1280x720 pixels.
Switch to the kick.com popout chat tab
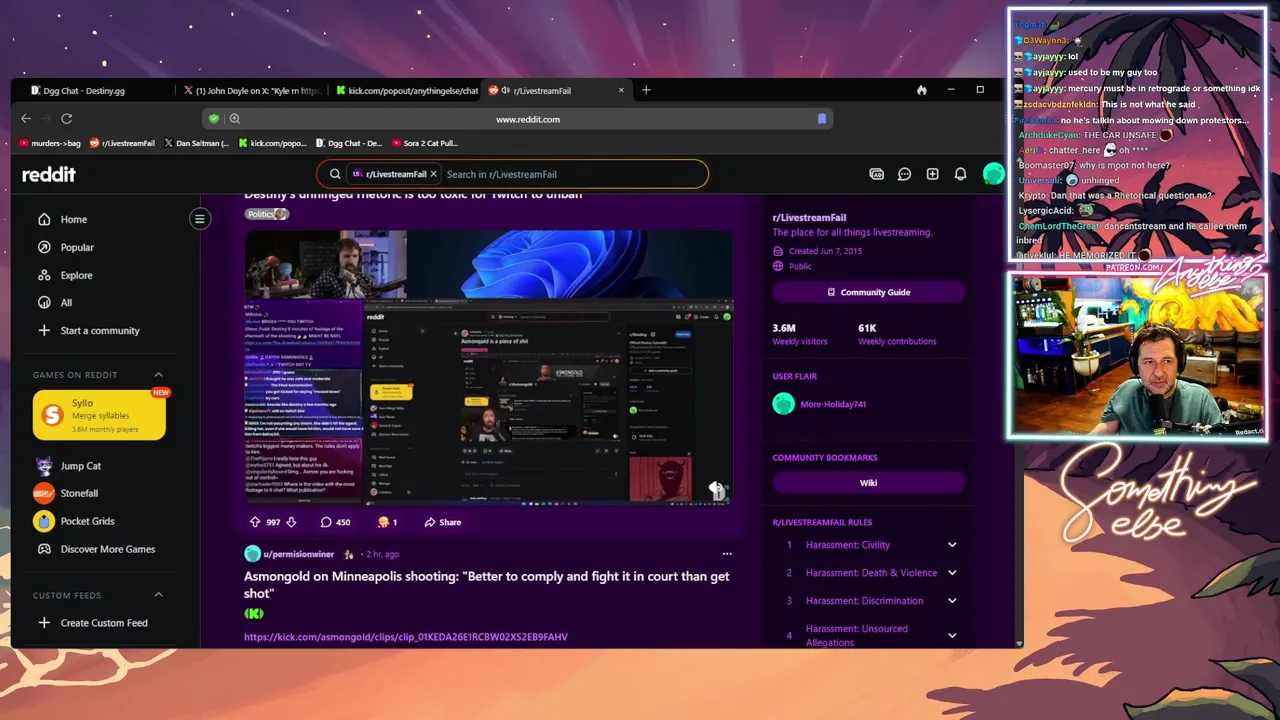coord(406,90)
